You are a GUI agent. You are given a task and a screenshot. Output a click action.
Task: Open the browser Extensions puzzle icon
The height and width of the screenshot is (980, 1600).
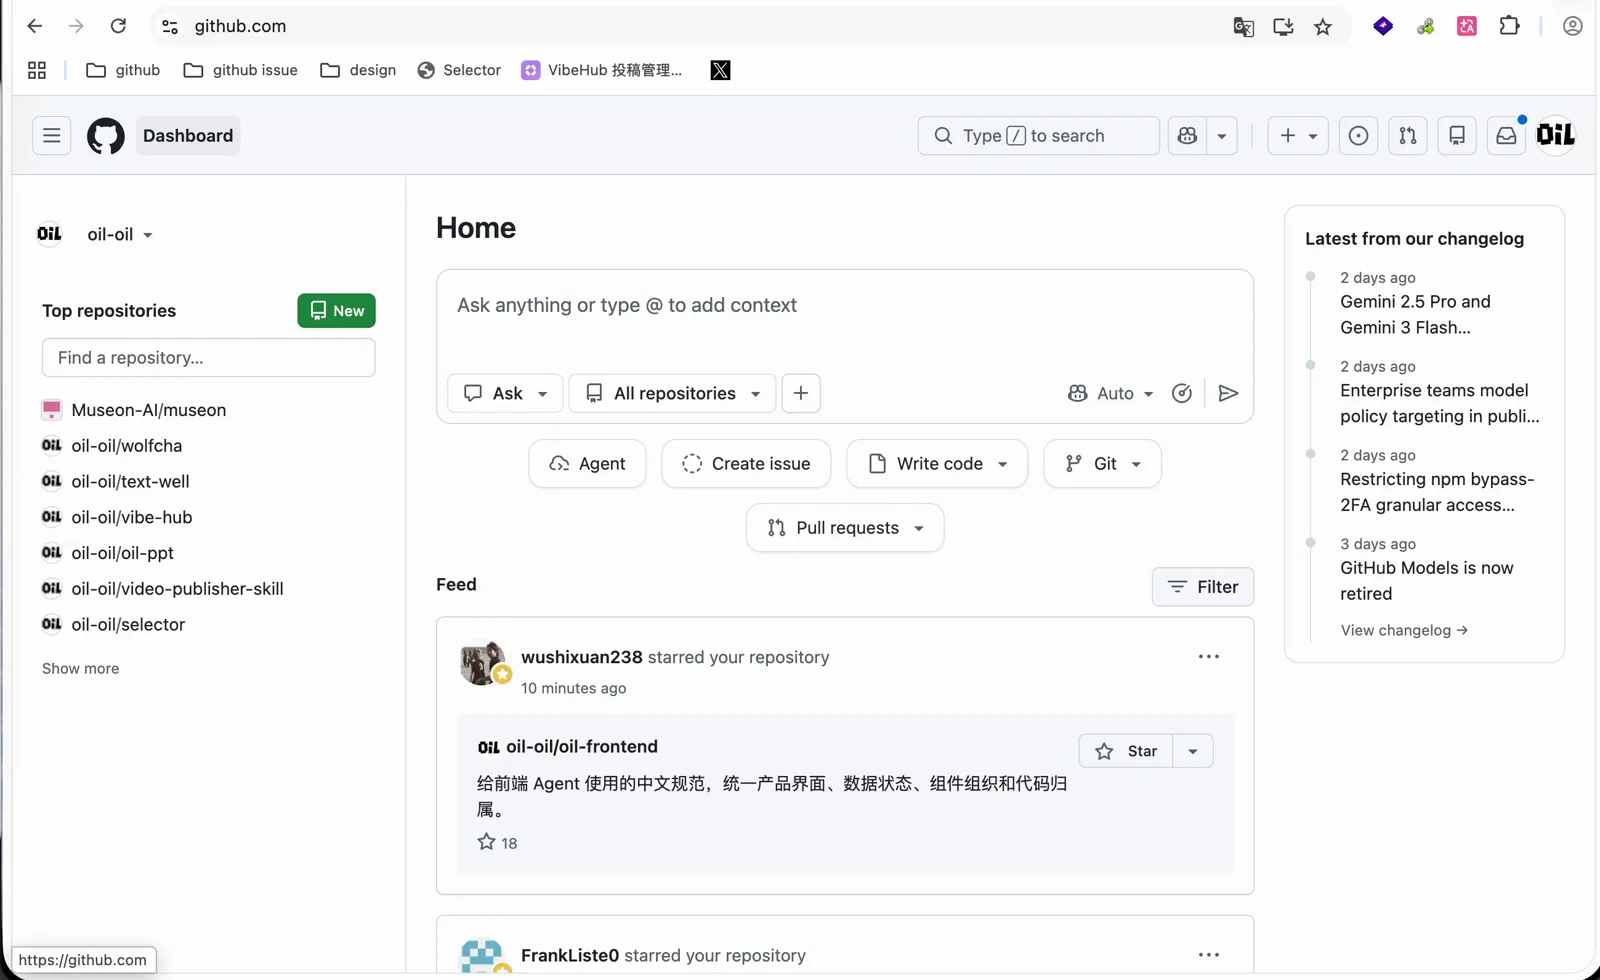click(x=1510, y=26)
